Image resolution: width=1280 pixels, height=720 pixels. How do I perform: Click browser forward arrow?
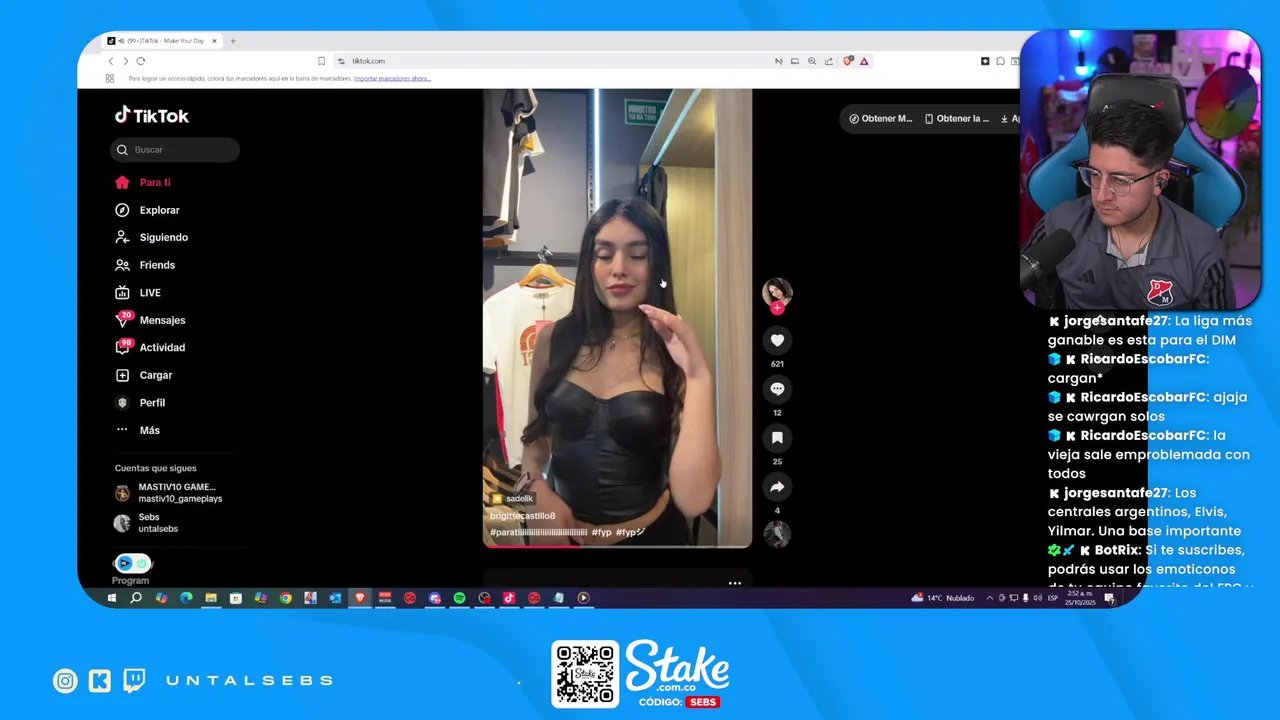click(125, 61)
